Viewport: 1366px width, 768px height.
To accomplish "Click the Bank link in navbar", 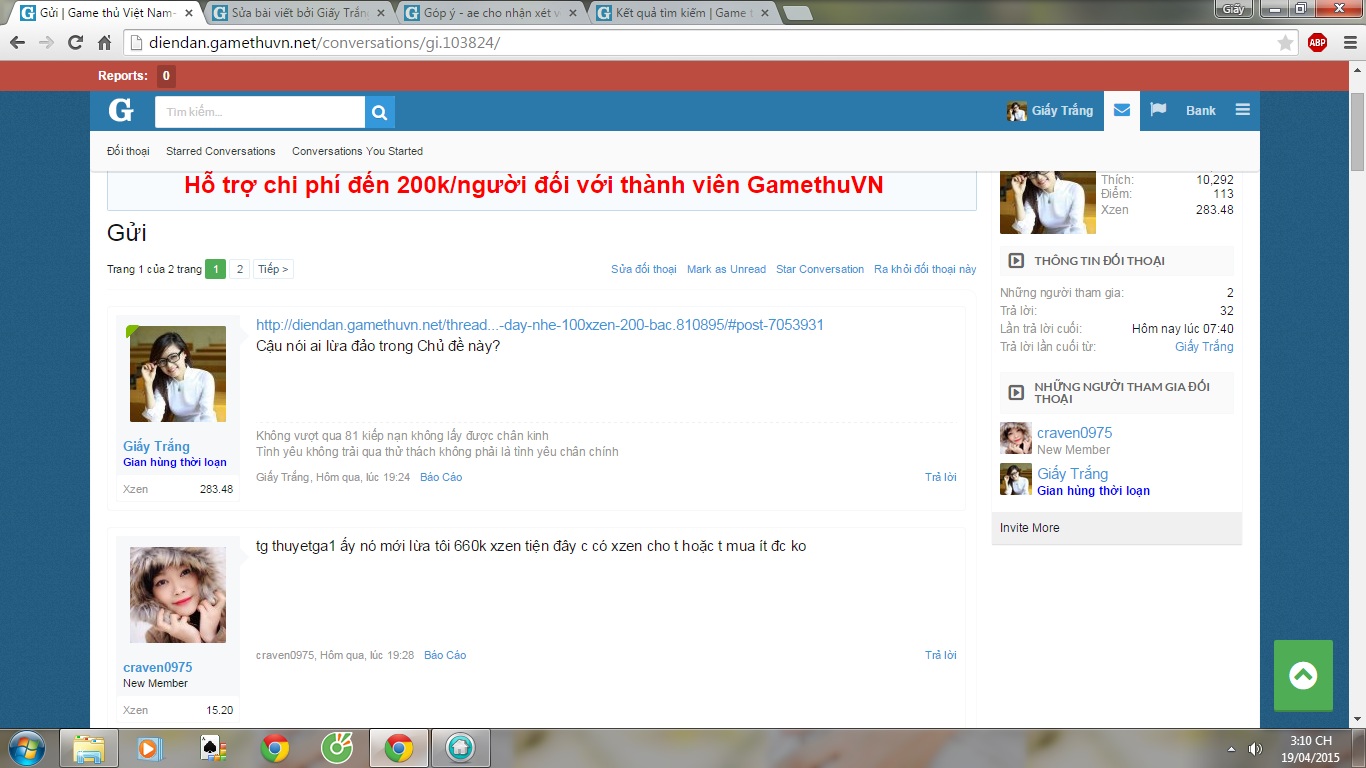I will [x=1201, y=110].
